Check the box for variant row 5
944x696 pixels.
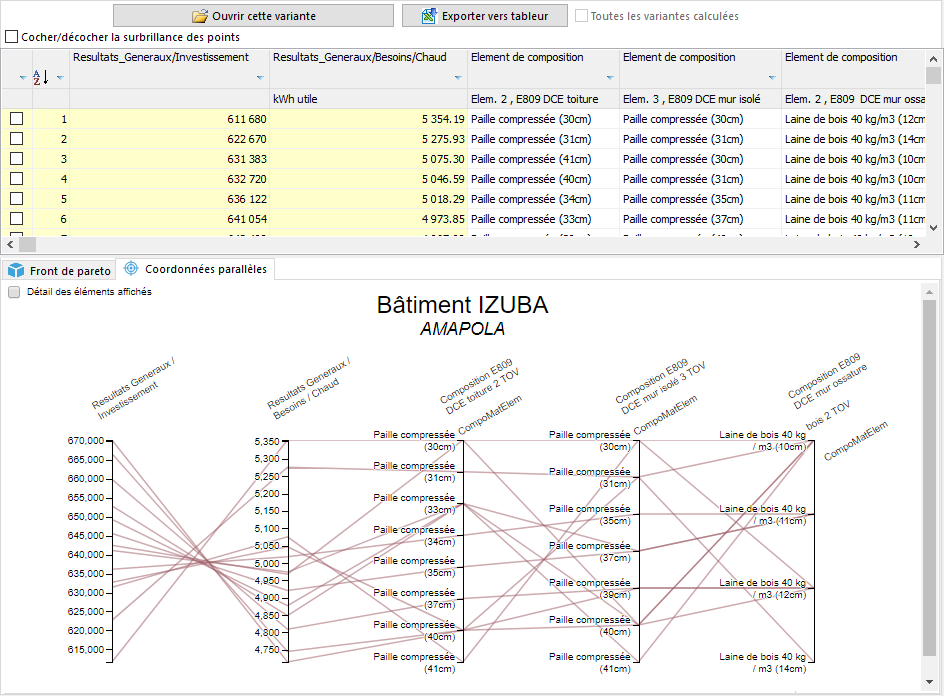click(x=17, y=198)
